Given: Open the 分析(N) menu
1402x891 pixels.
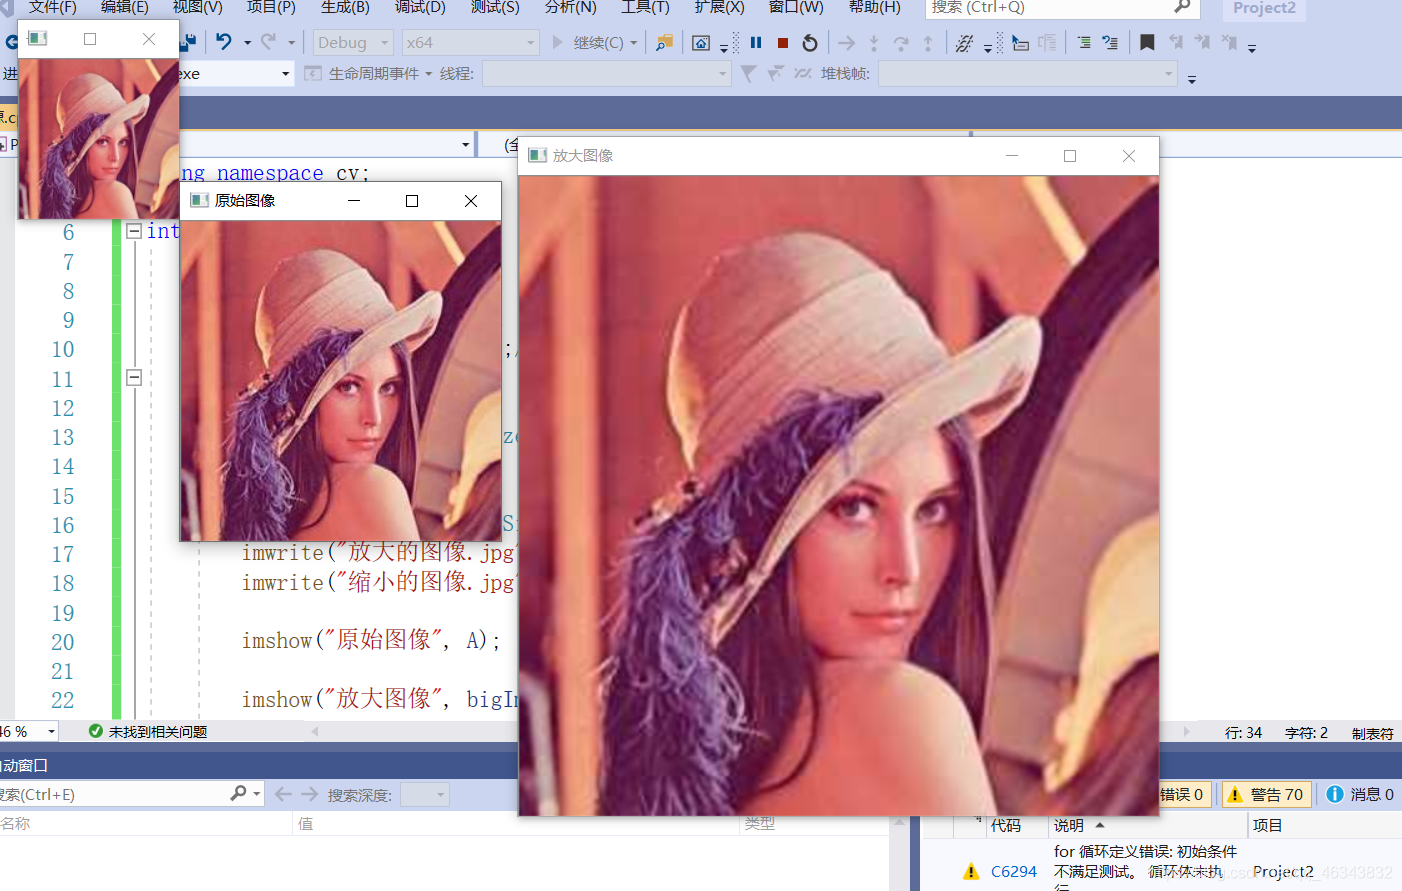Looking at the screenshot, I should click(x=570, y=7).
